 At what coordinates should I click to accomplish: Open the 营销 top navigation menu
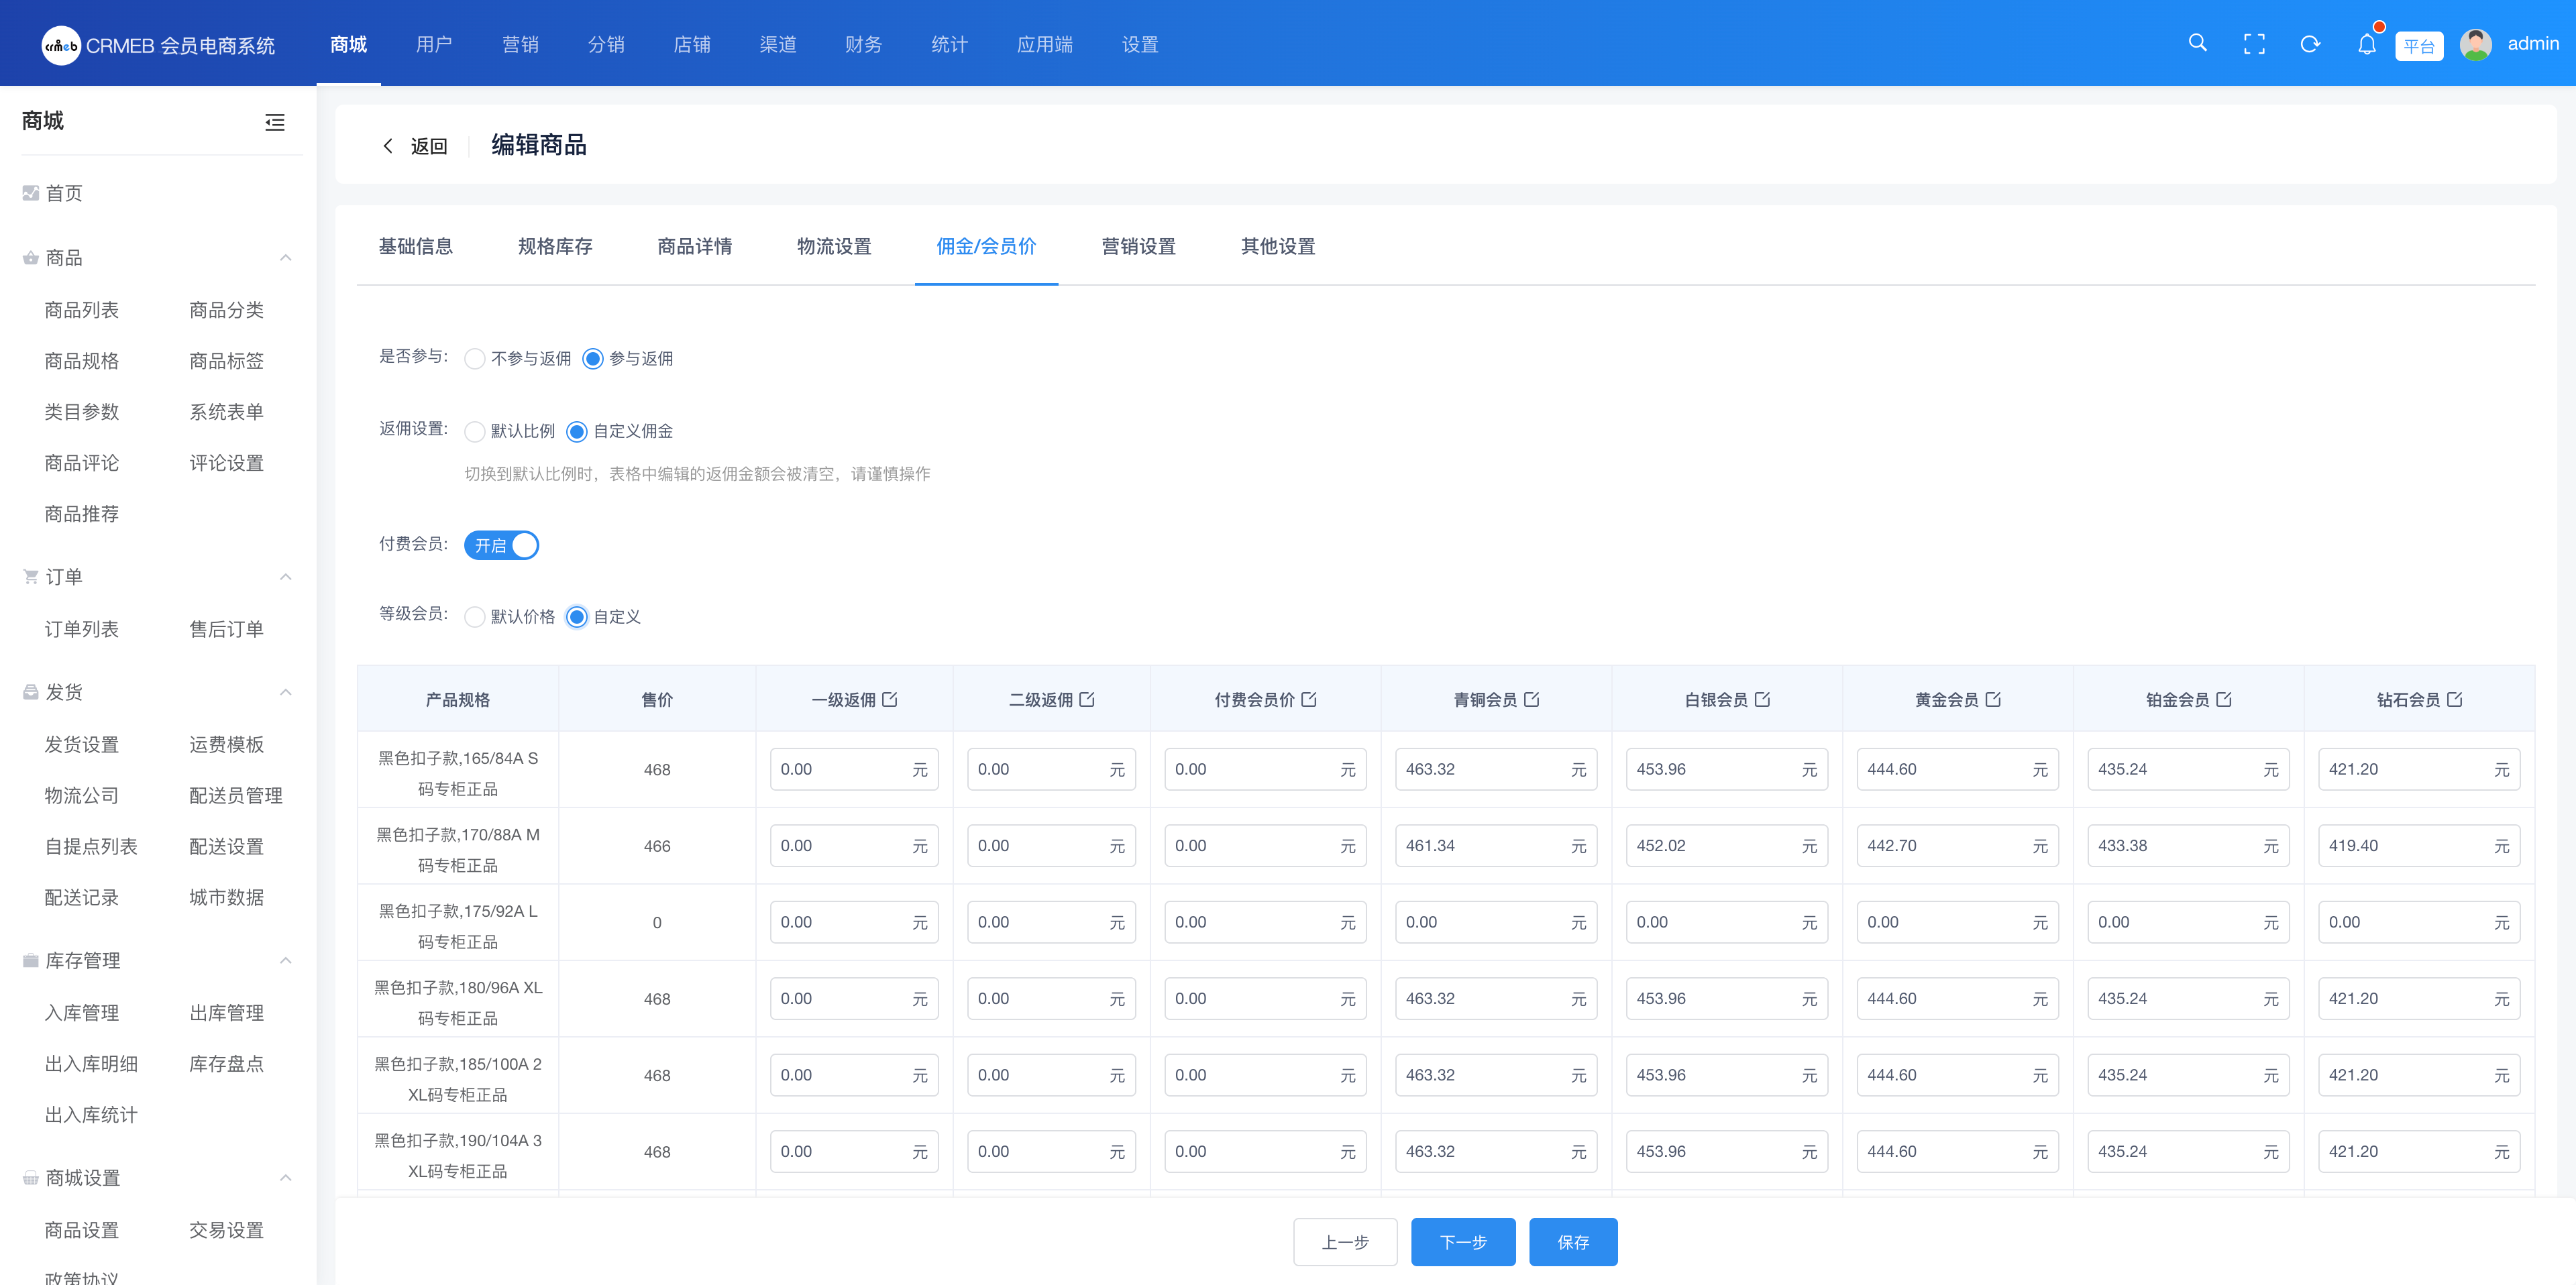520,44
